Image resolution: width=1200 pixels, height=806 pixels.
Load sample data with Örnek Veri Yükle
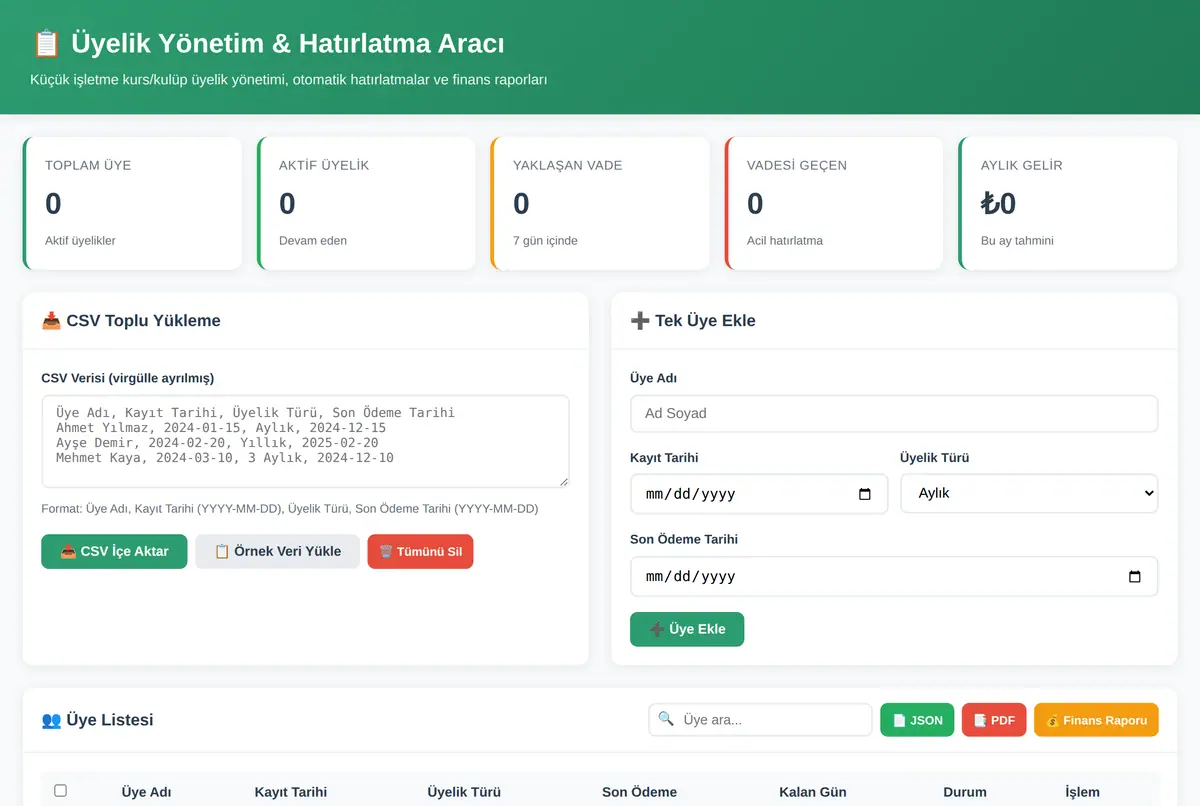277,551
